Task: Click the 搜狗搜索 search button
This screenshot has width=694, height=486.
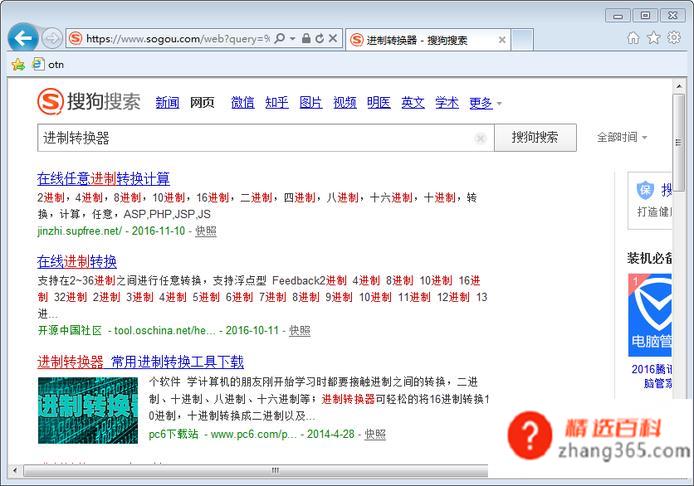Action: (x=535, y=138)
